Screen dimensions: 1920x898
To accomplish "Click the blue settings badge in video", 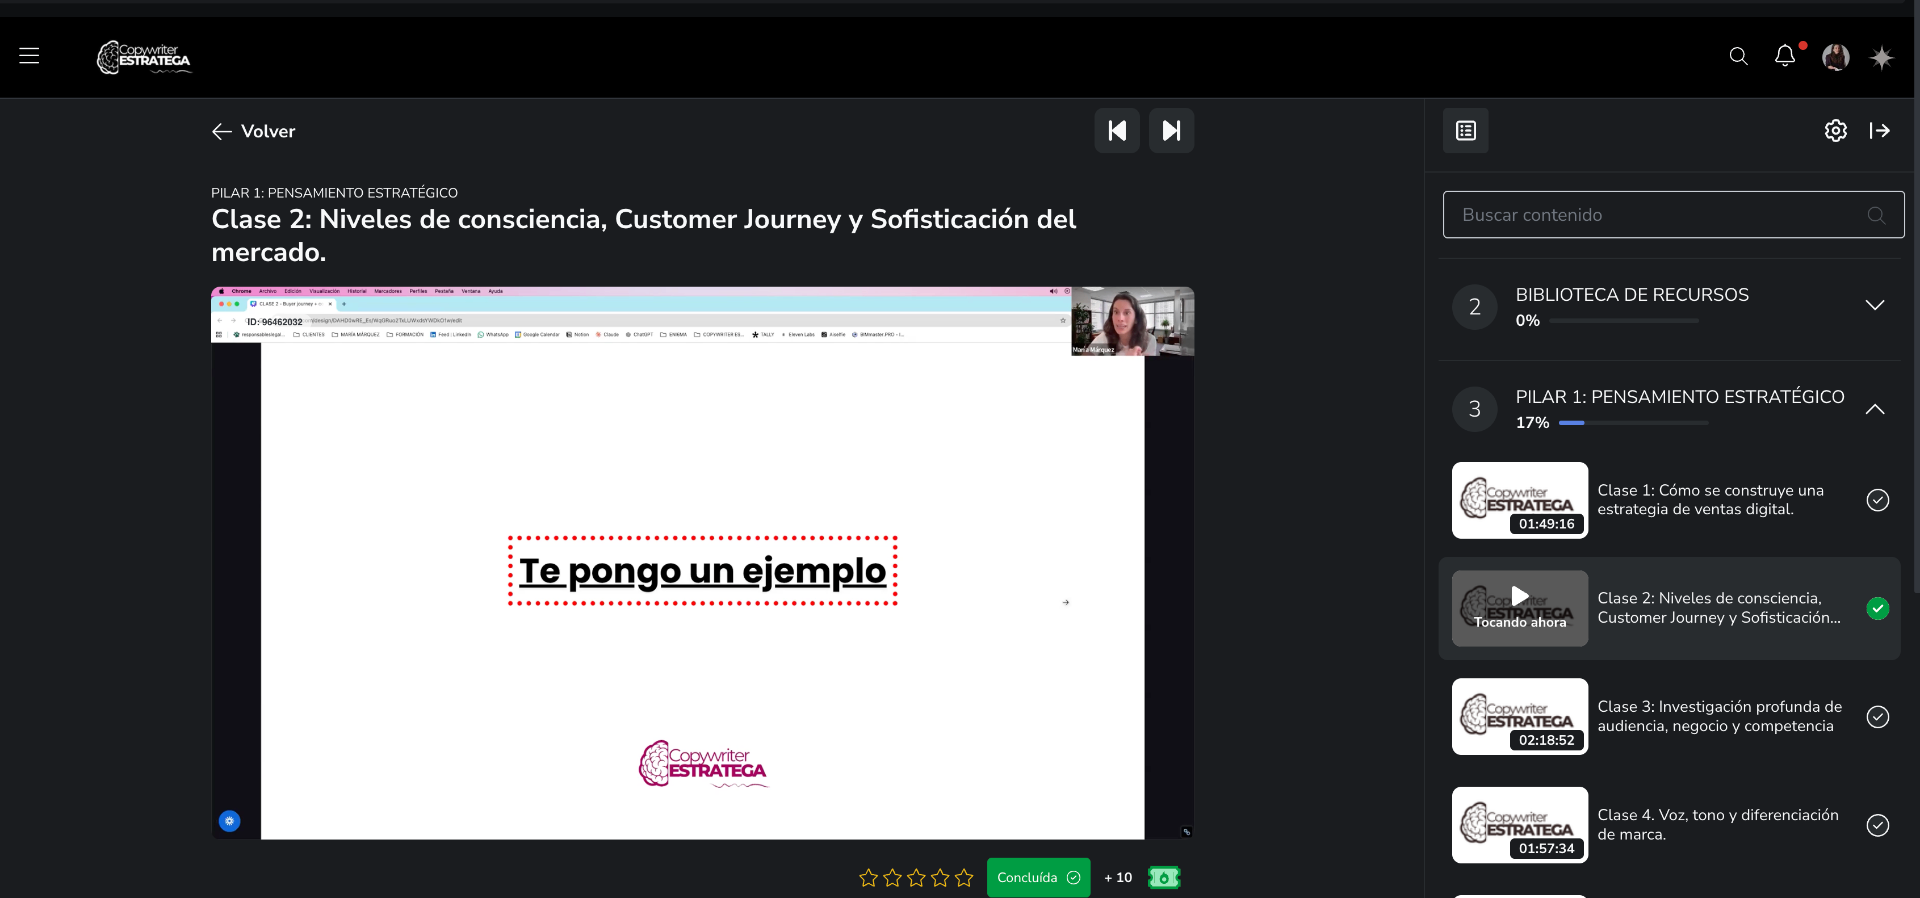I will (229, 821).
